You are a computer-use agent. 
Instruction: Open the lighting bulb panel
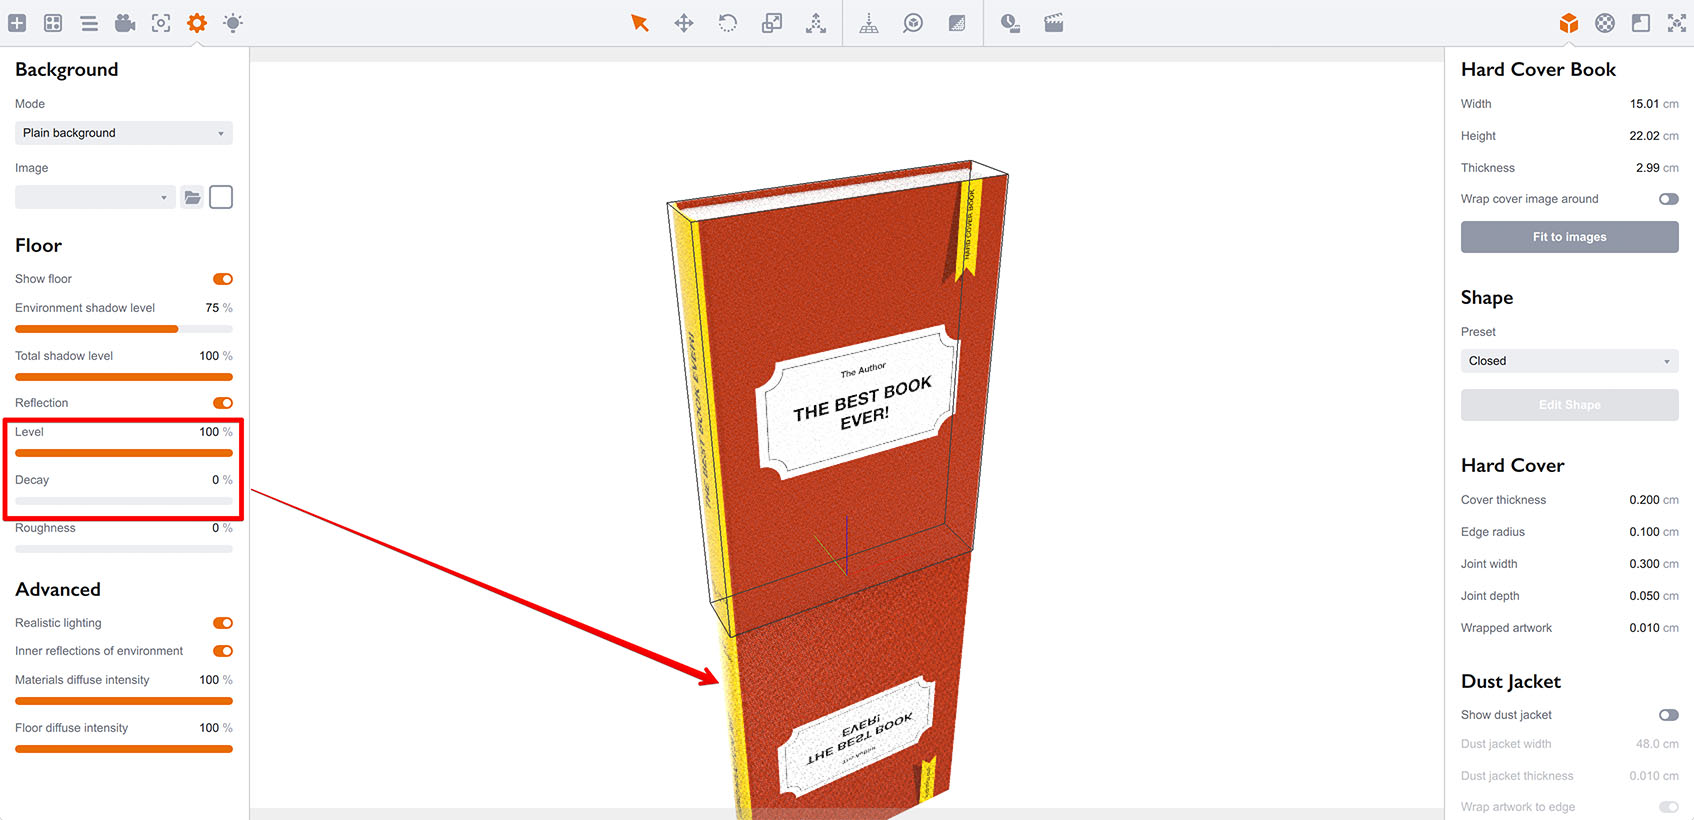pos(233,23)
